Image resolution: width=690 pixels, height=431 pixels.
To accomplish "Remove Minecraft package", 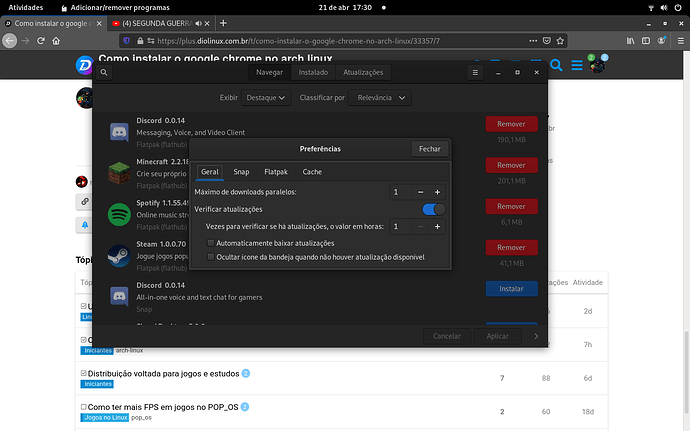I will tap(511, 165).
